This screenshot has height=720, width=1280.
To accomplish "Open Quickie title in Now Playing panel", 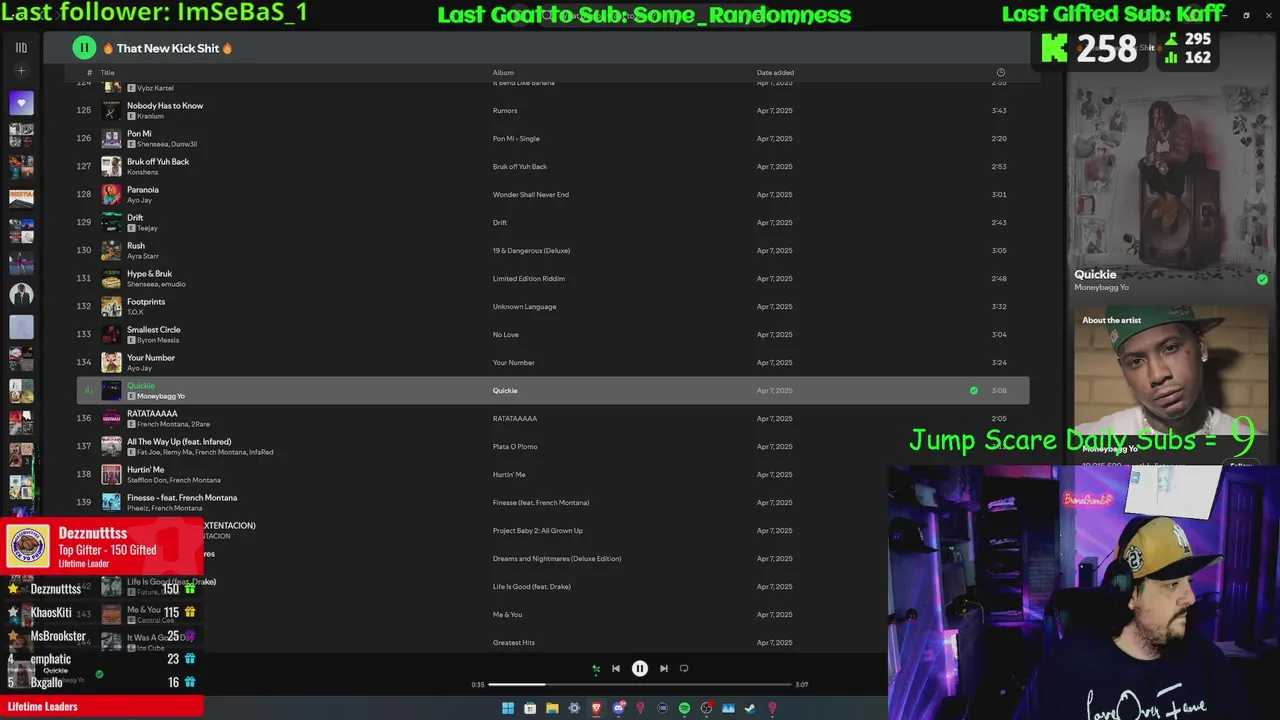I will 1095,274.
